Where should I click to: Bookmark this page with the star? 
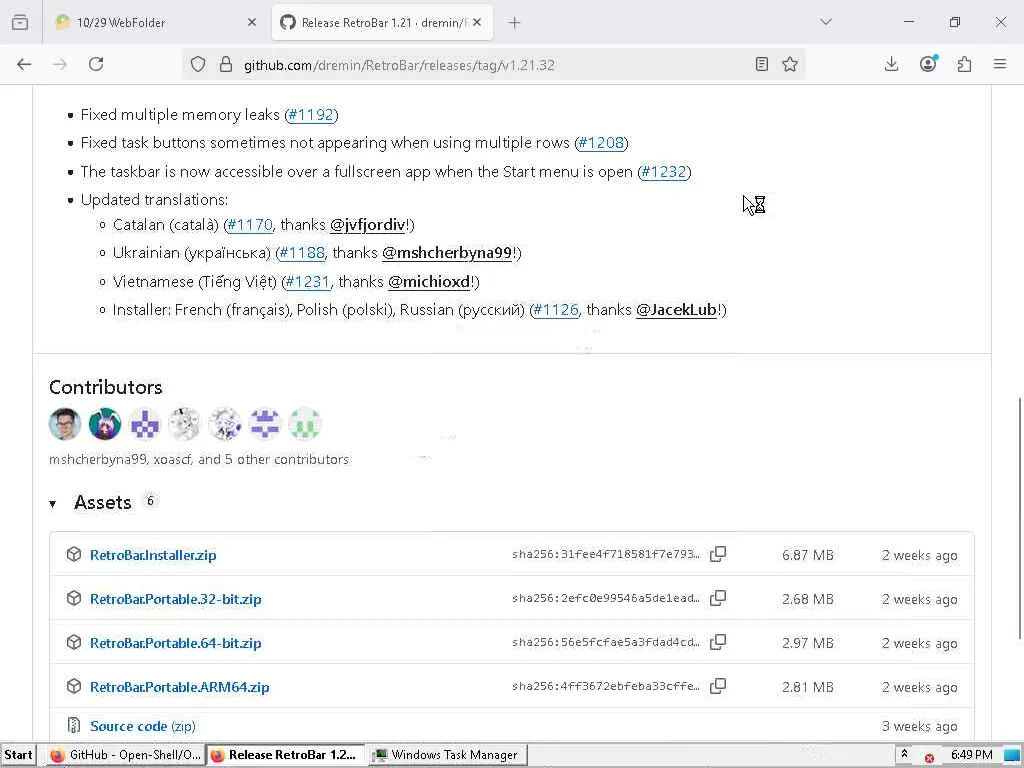[x=790, y=64]
